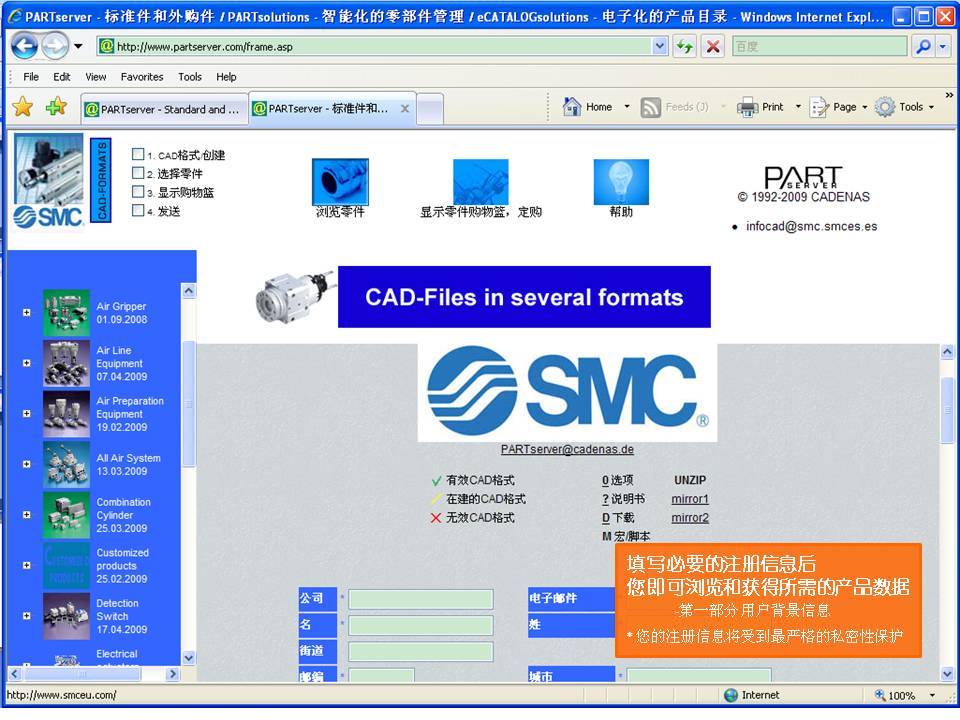This screenshot has height=720, width=960.
Task: Open the recent pages dropdown arrow
Action: pyautogui.click(x=78, y=46)
